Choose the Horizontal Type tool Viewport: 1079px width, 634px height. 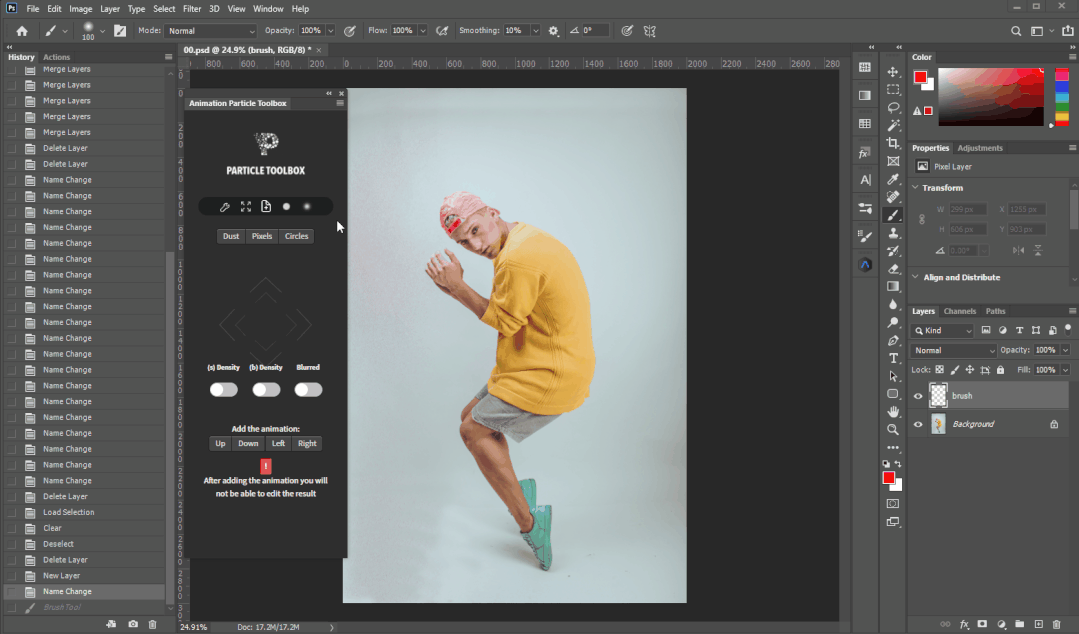[x=893, y=358]
